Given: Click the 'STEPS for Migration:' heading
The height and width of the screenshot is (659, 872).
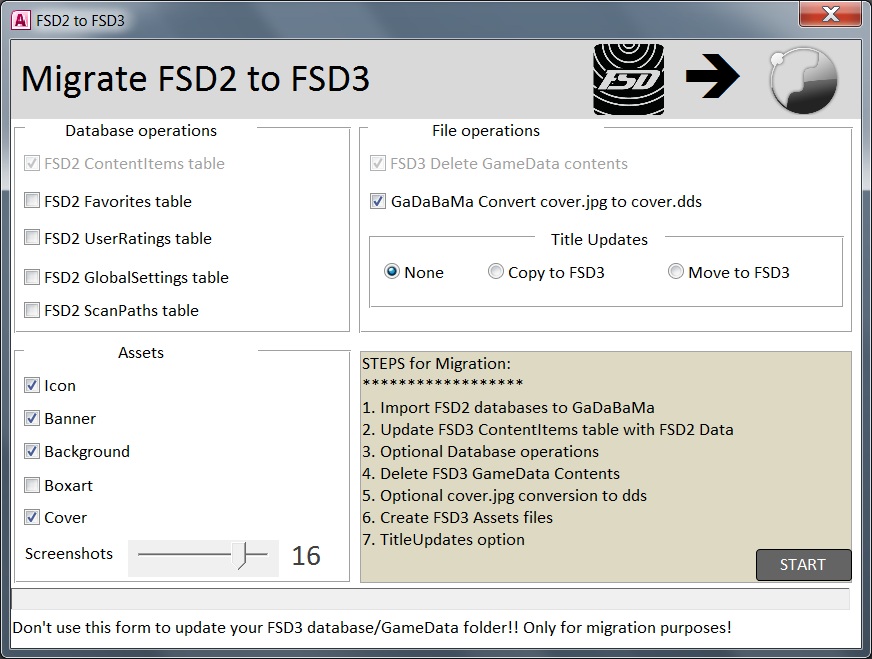Looking at the screenshot, I should click(436, 364).
